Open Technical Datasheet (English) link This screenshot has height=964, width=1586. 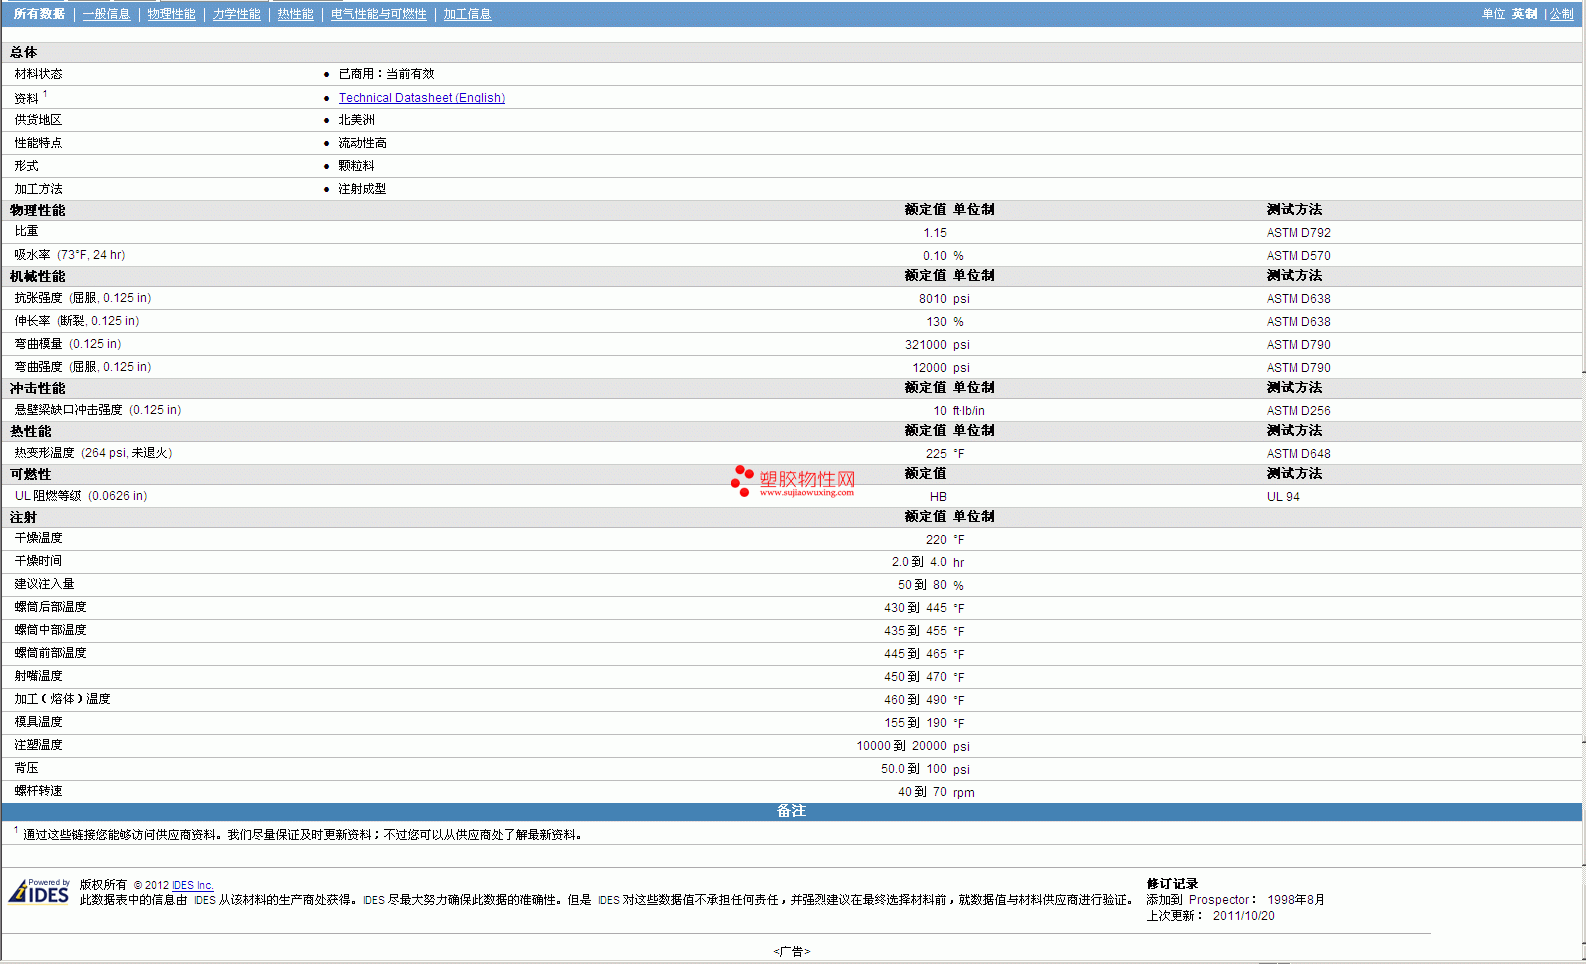point(422,98)
